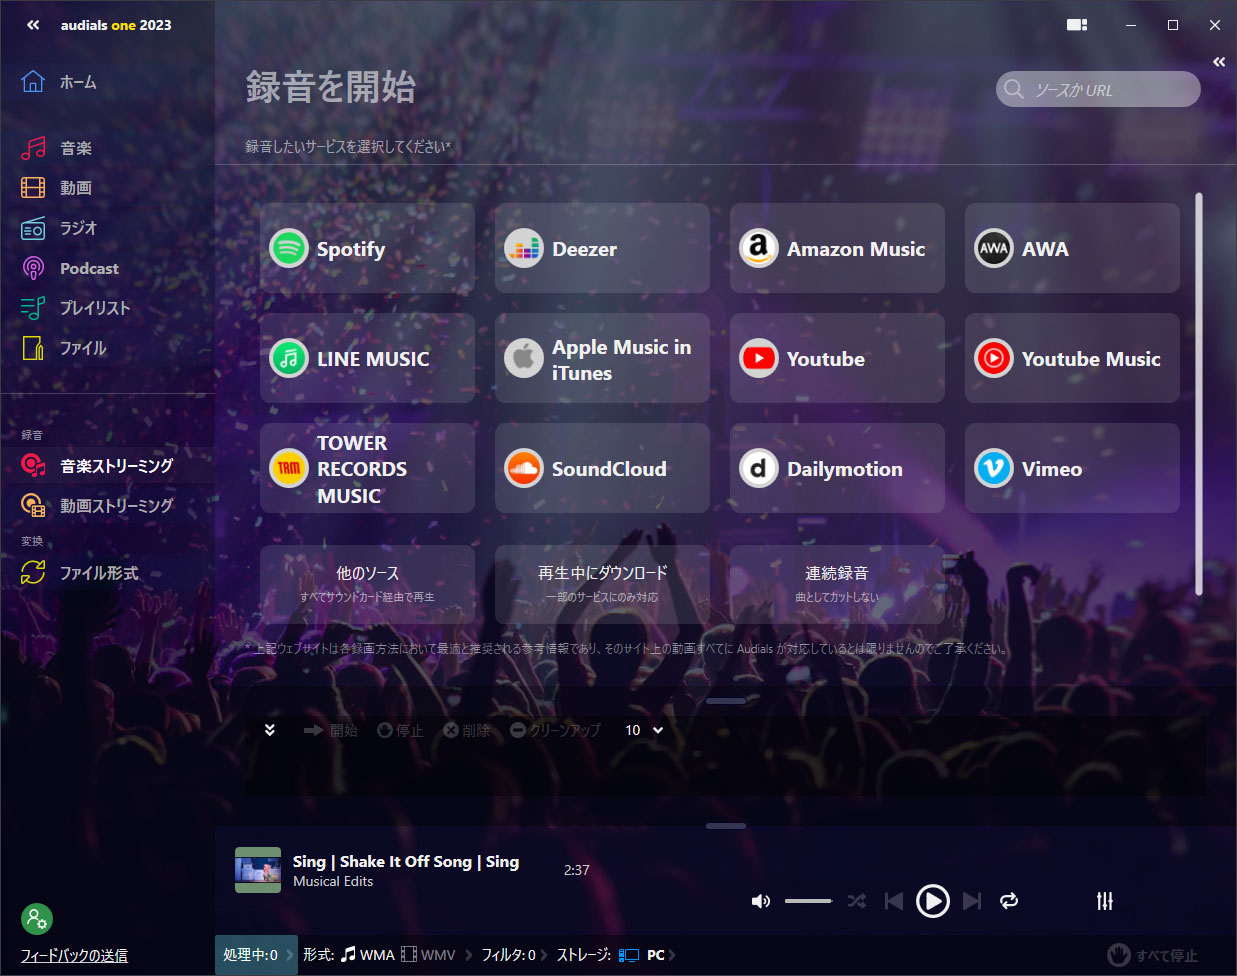1237x976 pixels.
Task: Click the services list vertical scrollbar
Action: pyautogui.click(x=1199, y=394)
